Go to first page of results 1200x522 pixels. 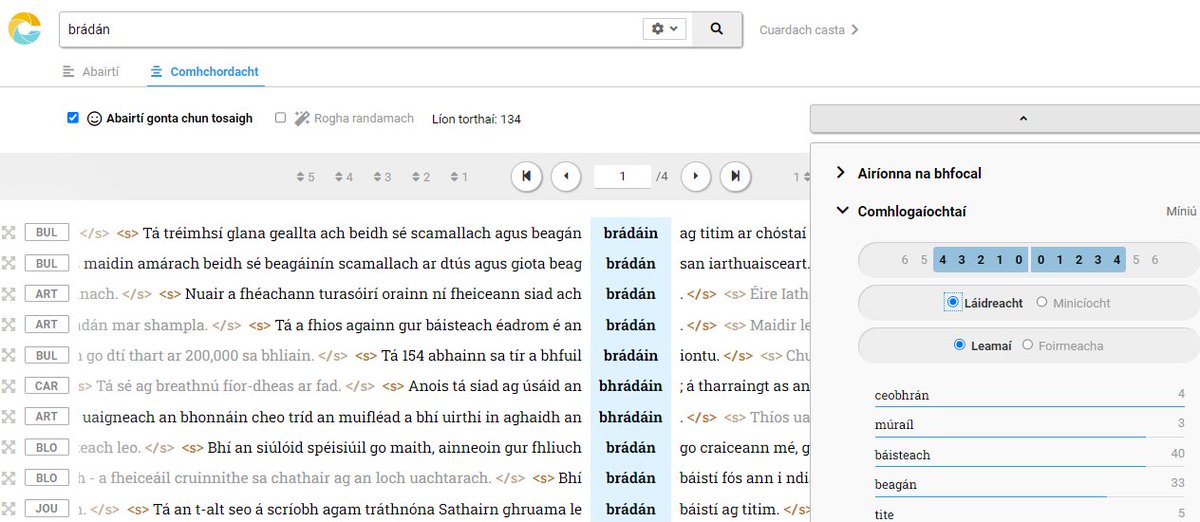[526, 176]
